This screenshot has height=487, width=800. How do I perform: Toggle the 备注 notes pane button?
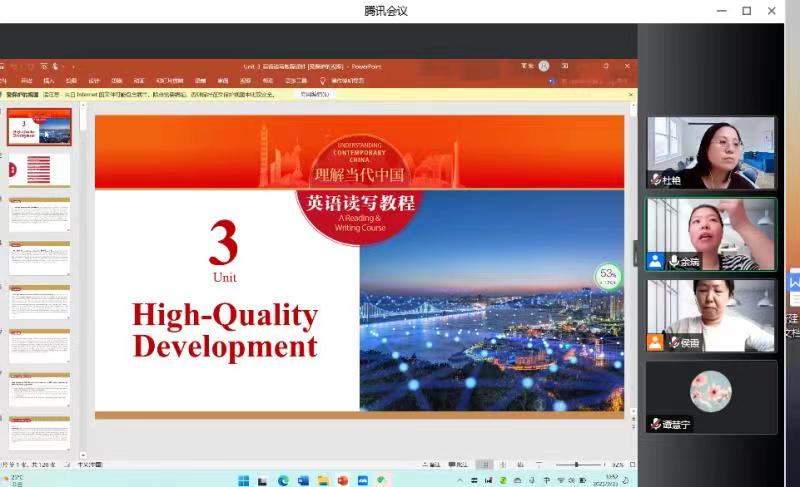(x=431, y=465)
